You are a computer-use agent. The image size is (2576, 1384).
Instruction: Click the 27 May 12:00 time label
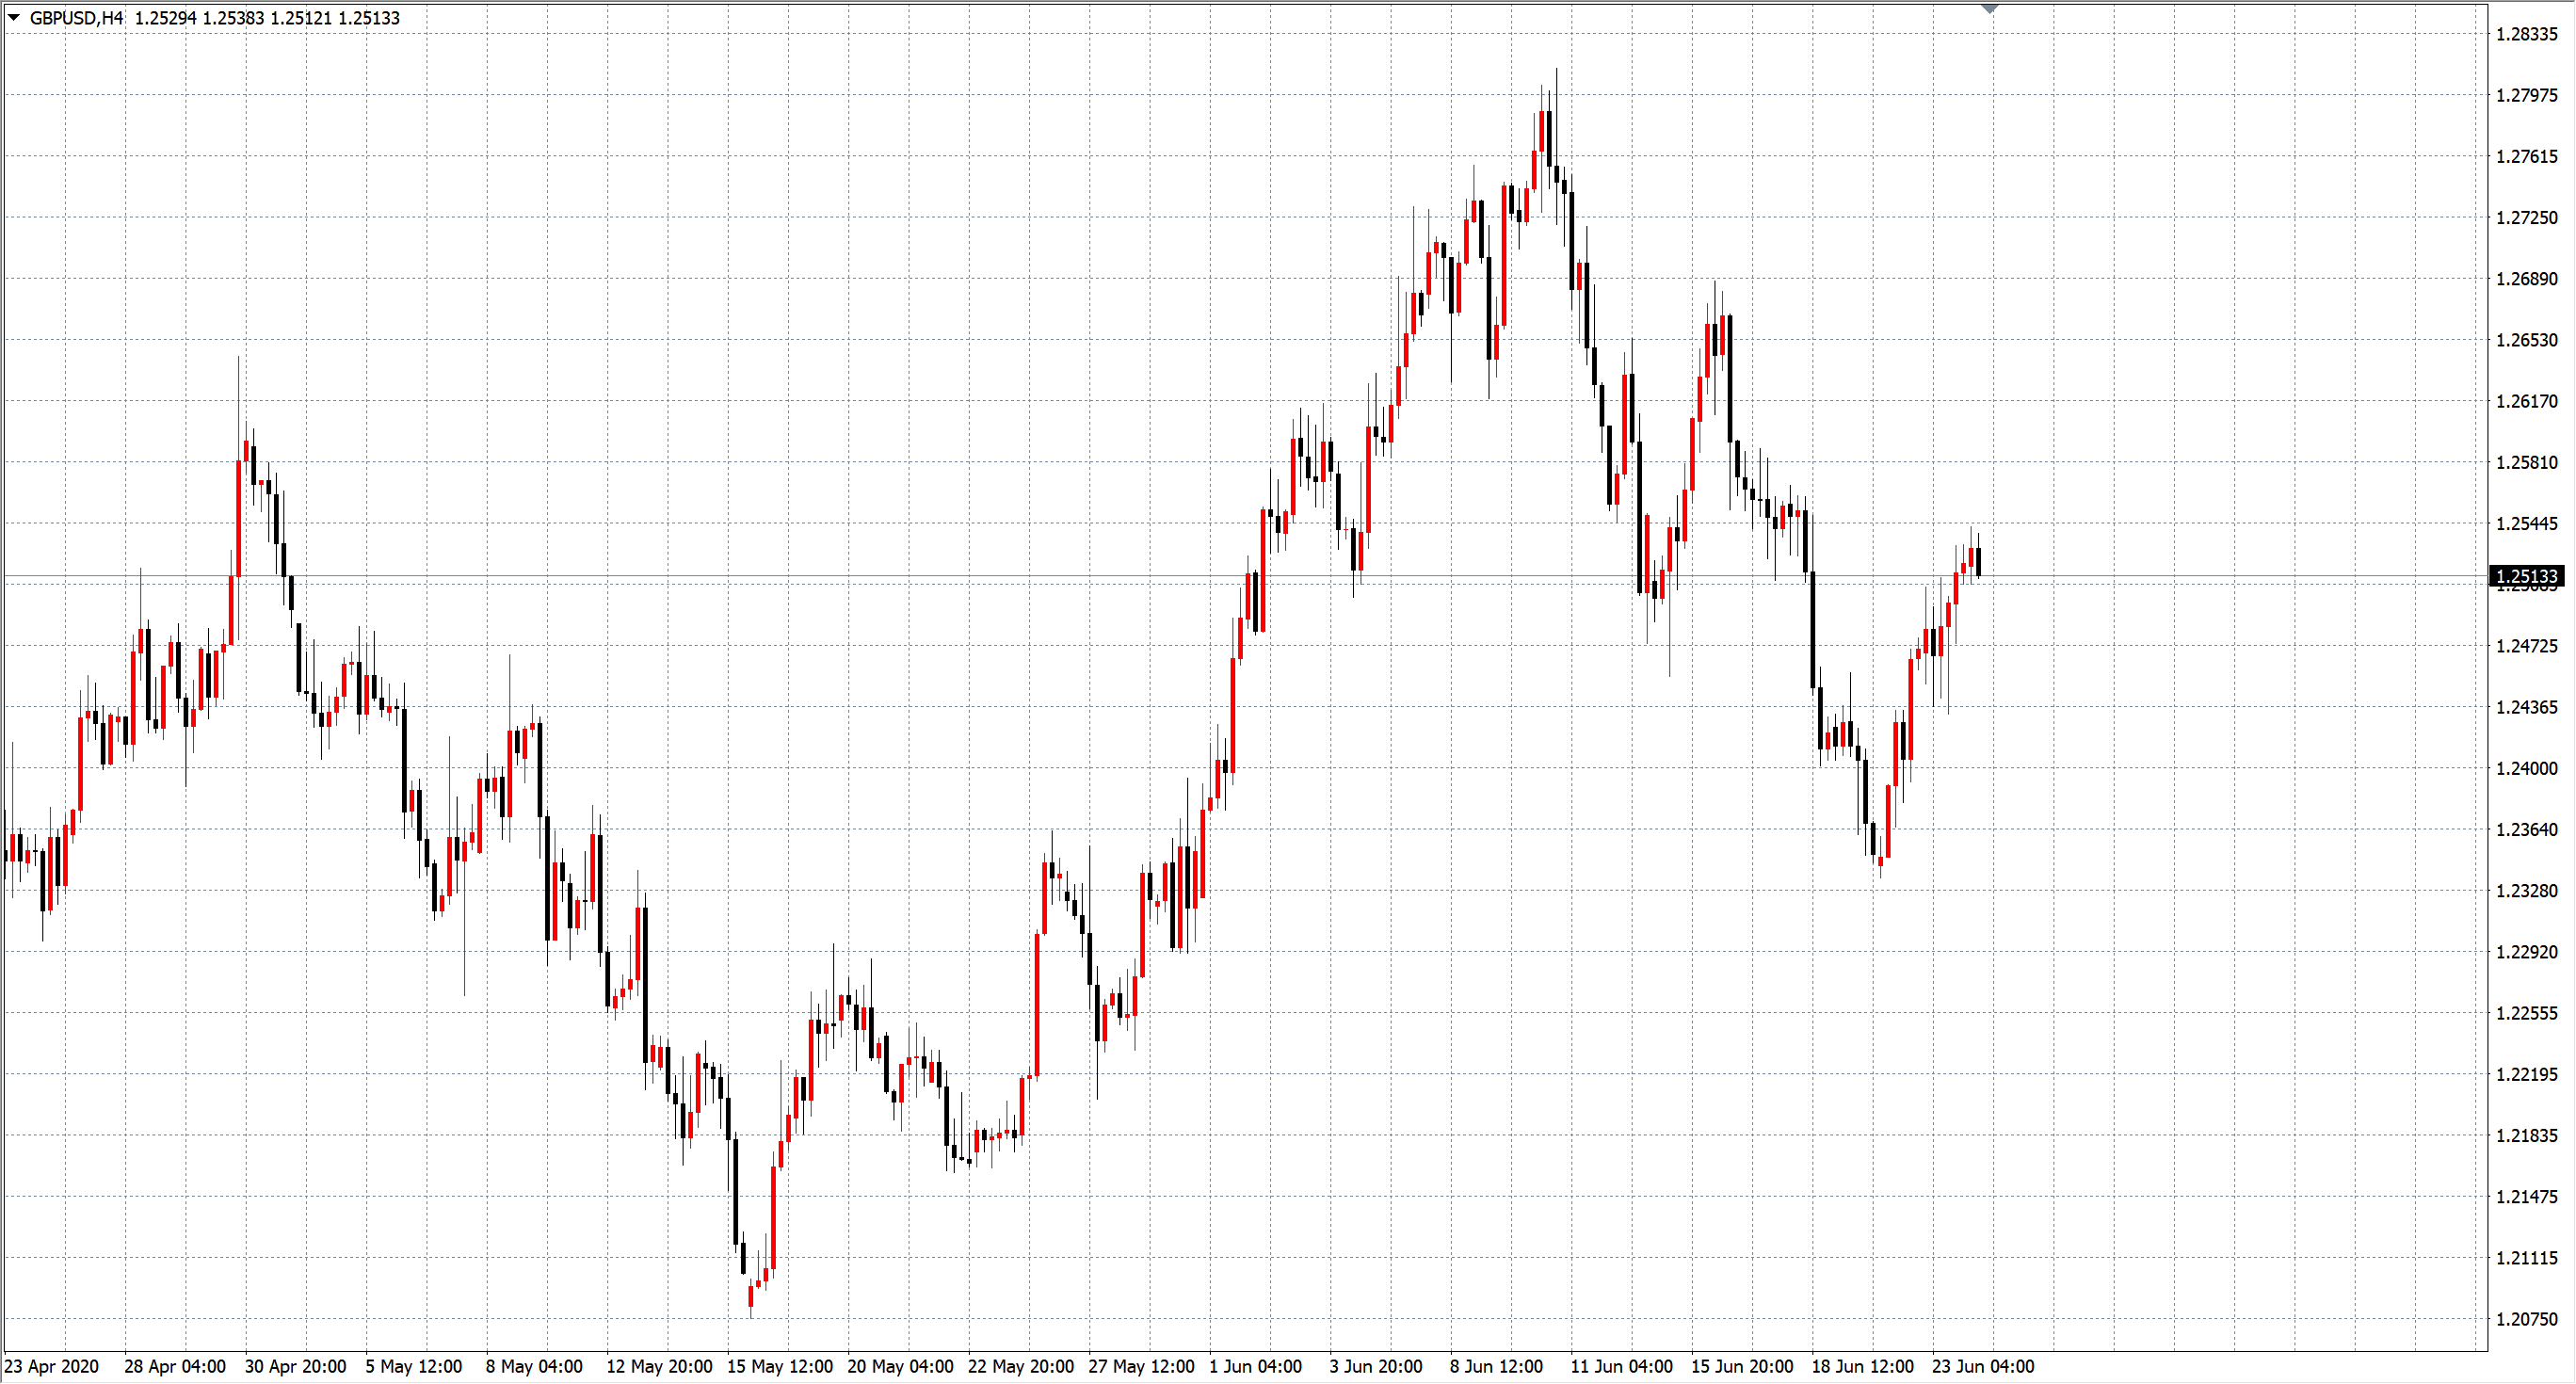pyautogui.click(x=1142, y=1366)
